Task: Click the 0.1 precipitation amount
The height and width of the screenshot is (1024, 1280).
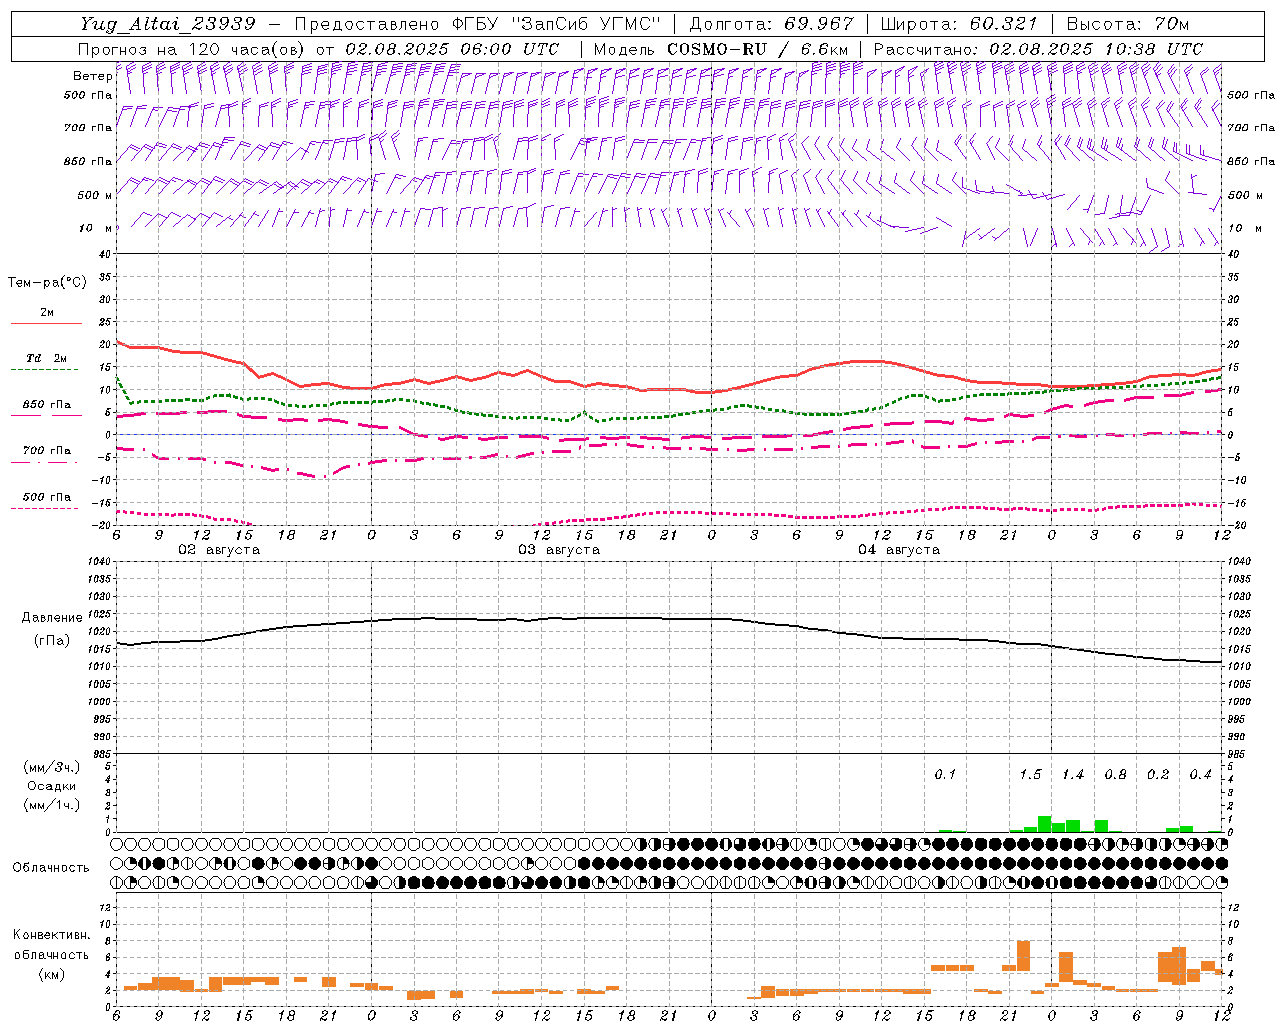Action: tap(945, 775)
